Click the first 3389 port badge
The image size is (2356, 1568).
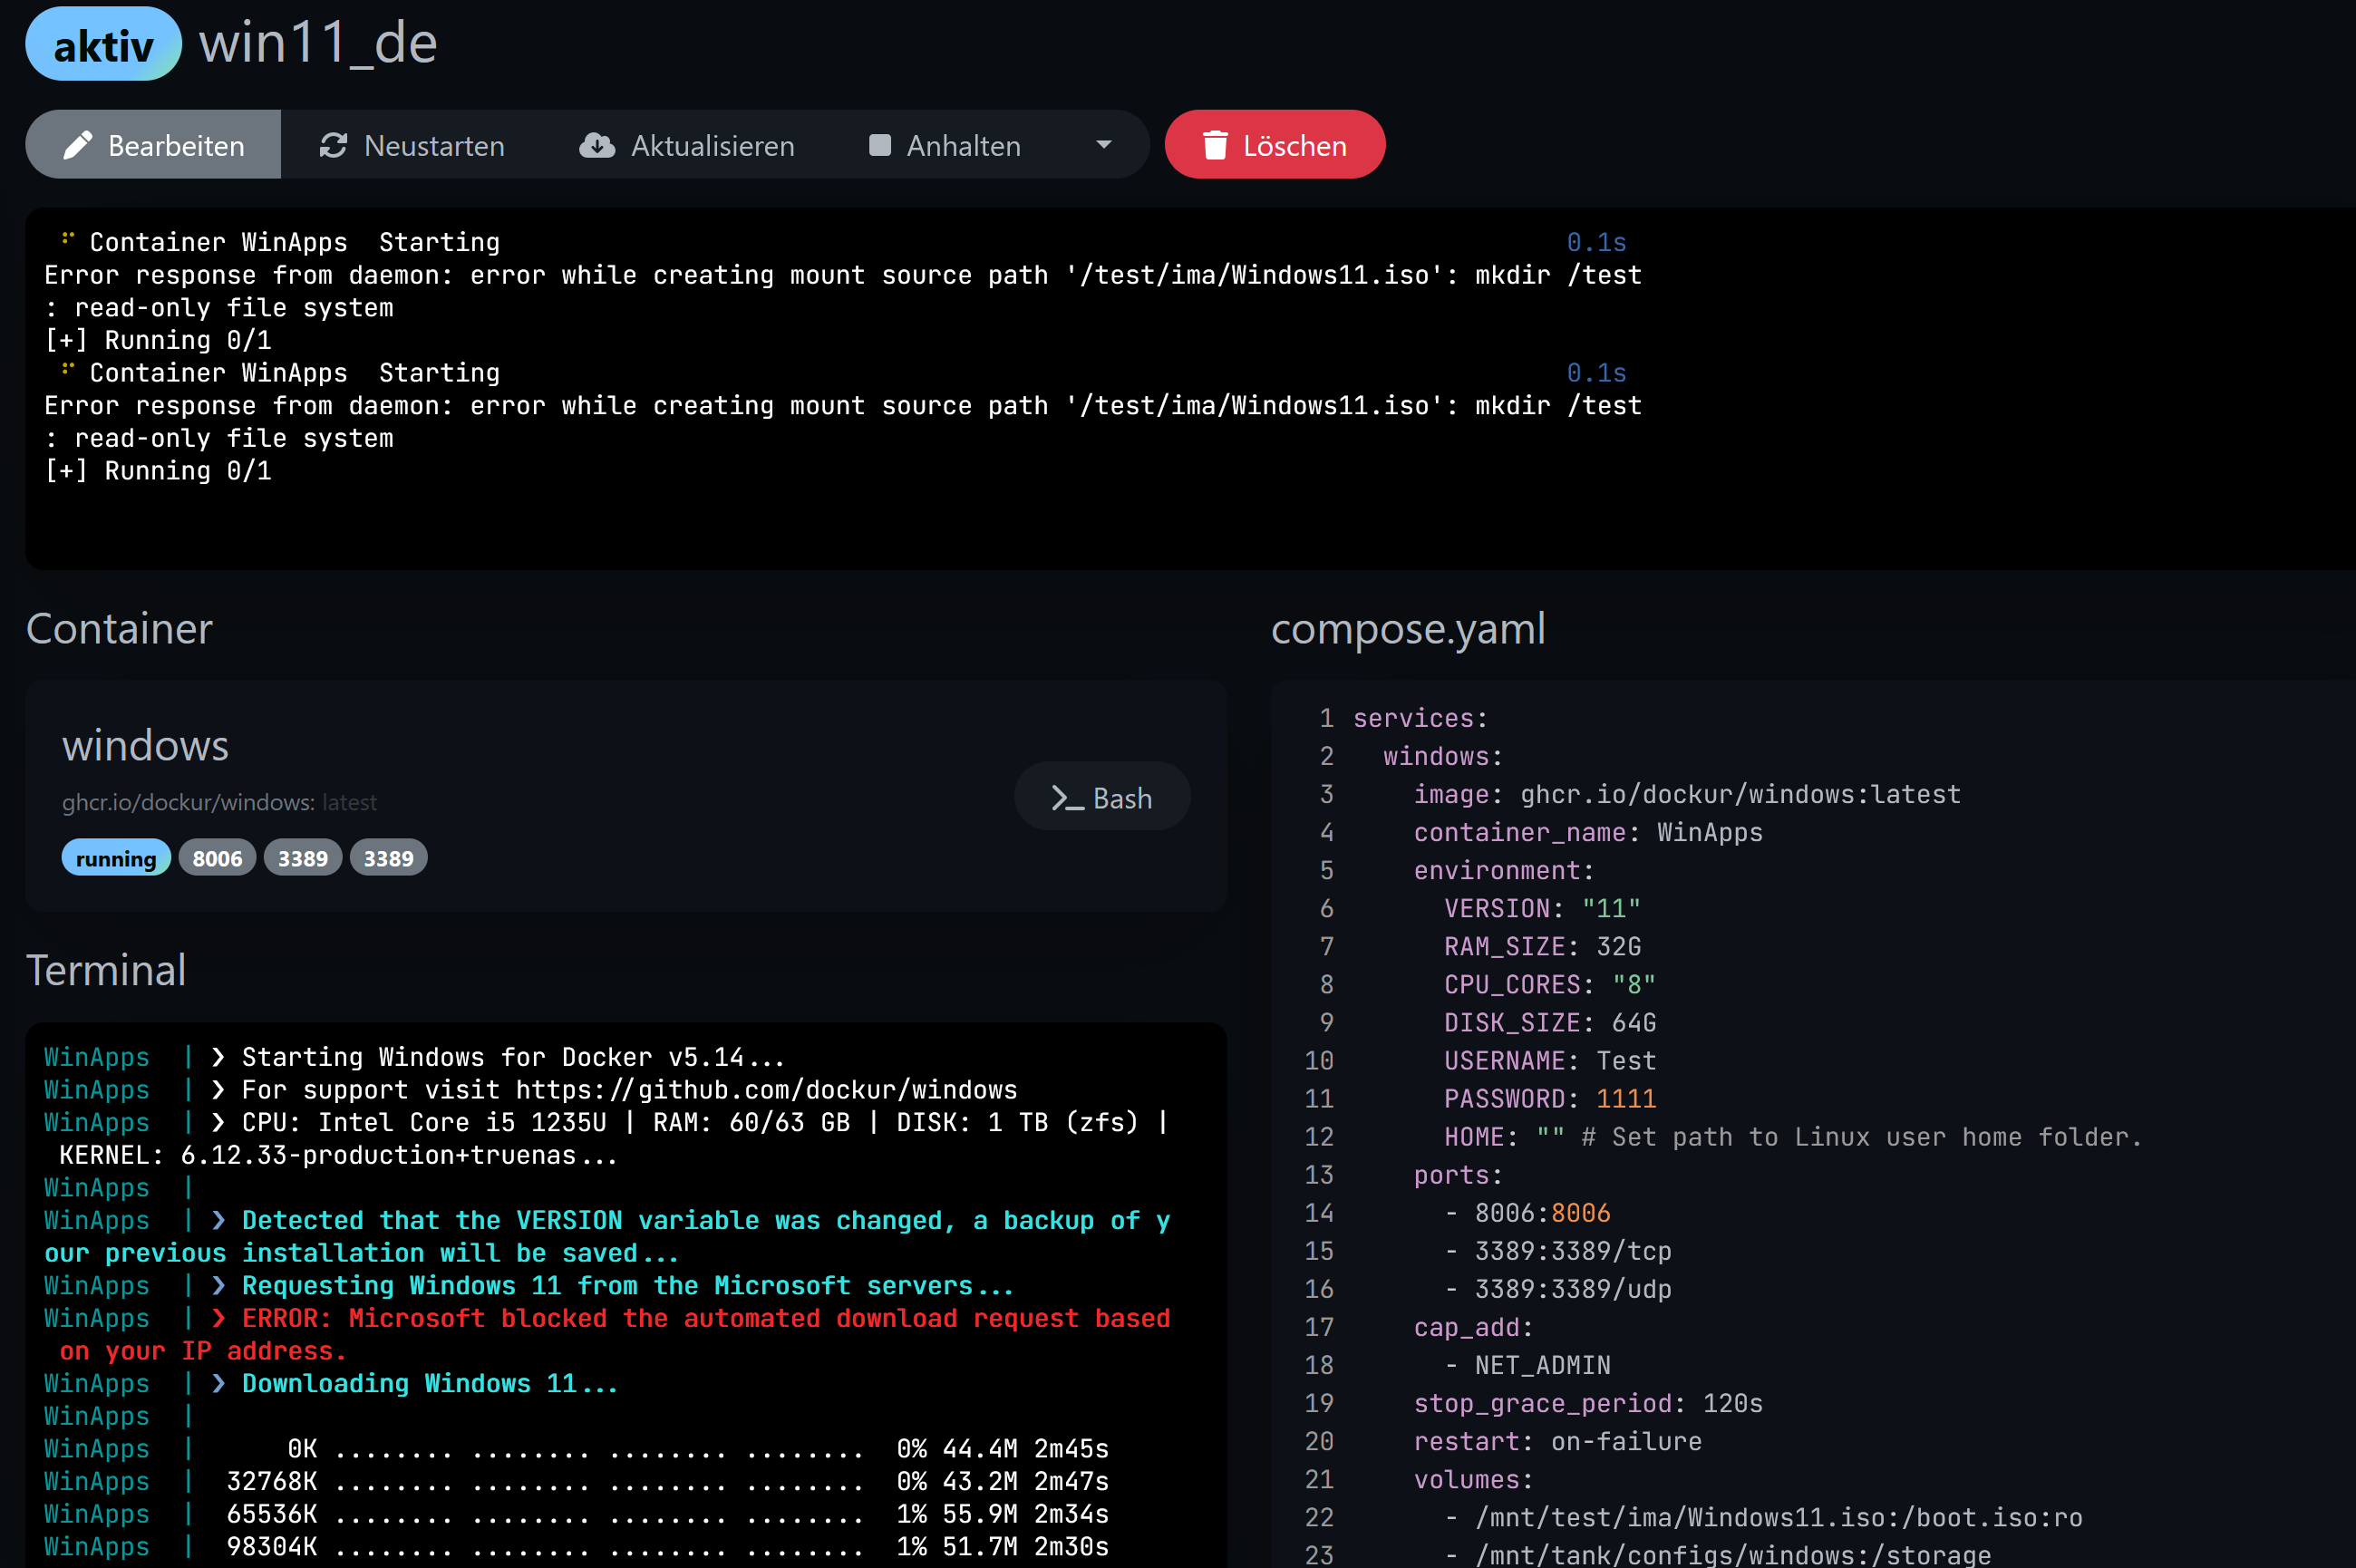303,858
